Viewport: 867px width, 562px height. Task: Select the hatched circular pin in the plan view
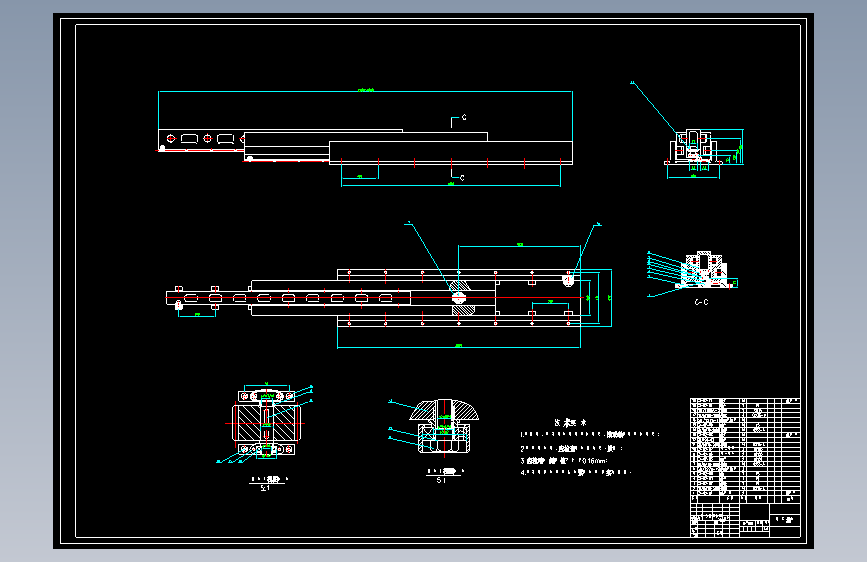click(459, 298)
